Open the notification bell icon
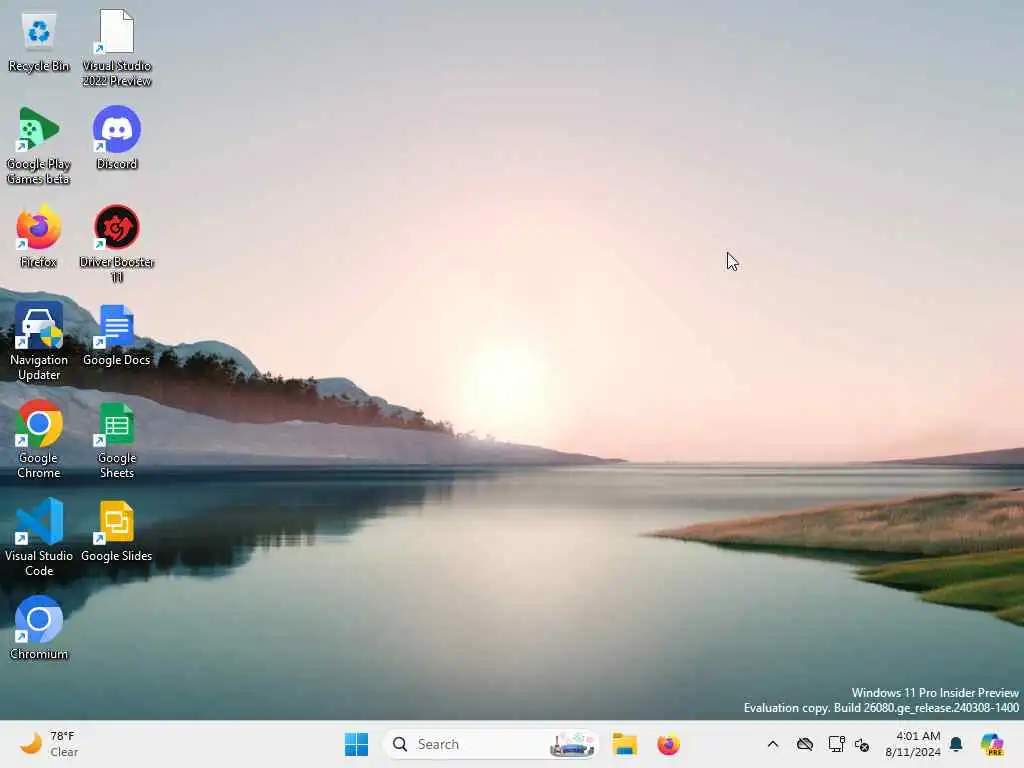 pyautogui.click(x=956, y=744)
